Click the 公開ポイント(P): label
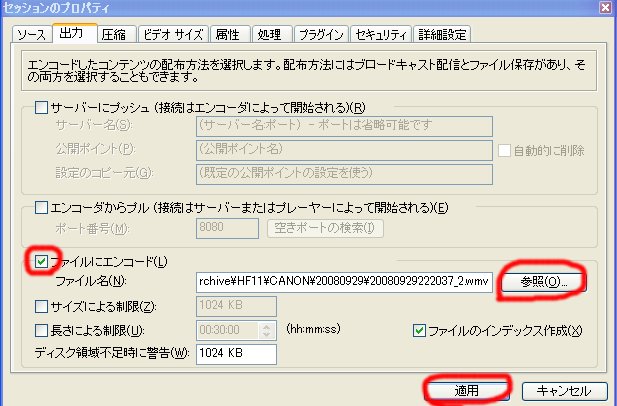The width and height of the screenshot is (617, 406). [x=95, y=149]
